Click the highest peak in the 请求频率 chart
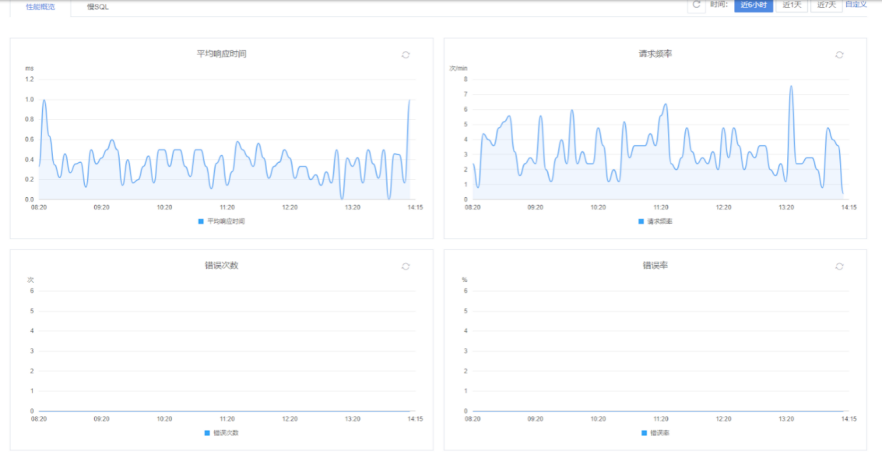The height and width of the screenshot is (462, 882). (x=791, y=86)
